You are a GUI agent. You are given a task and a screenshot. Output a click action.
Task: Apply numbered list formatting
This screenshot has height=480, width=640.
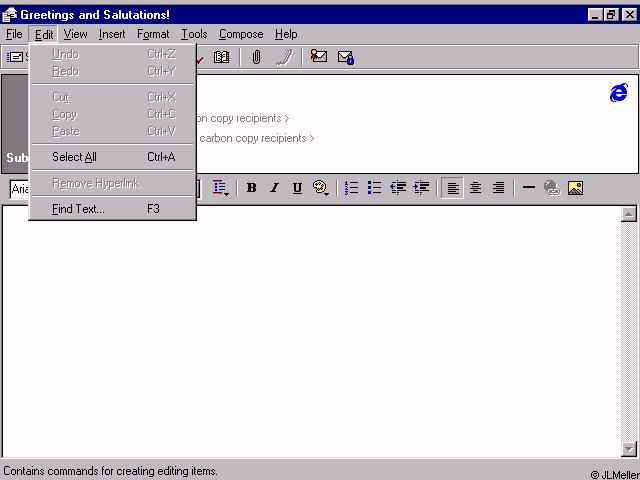pyautogui.click(x=351, y=188)
